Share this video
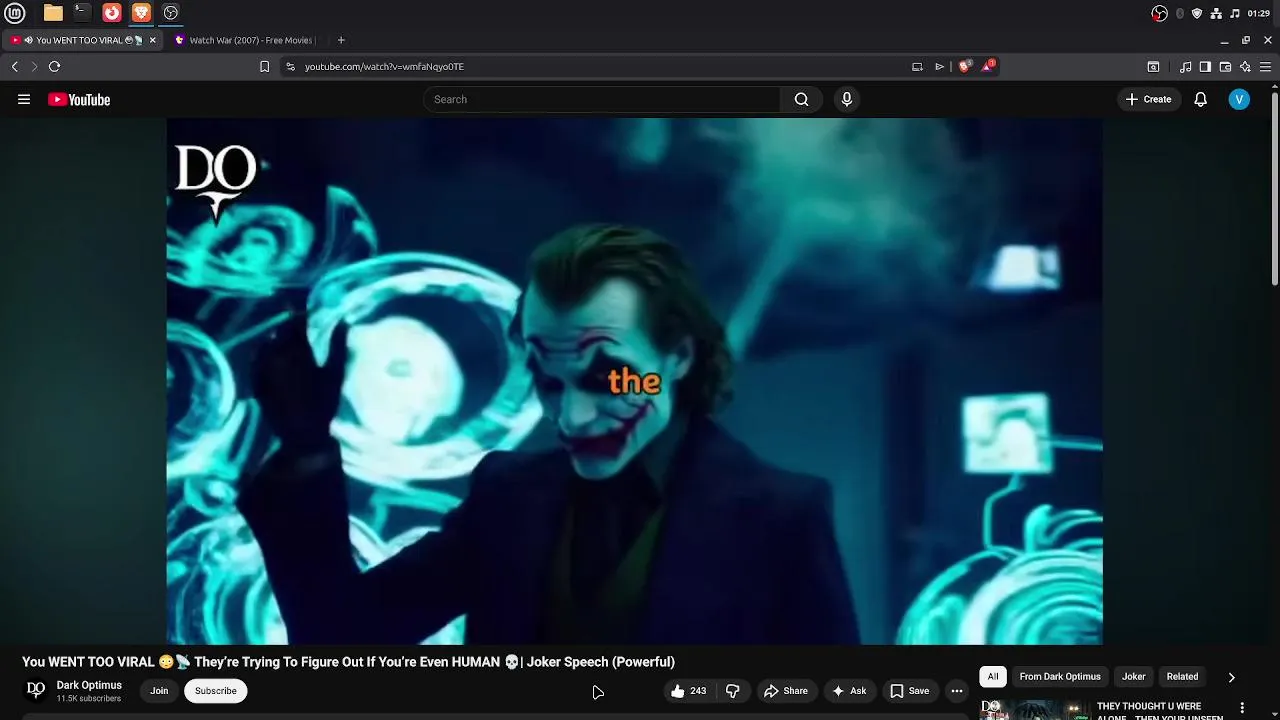1280x720 pixels. 786,690
